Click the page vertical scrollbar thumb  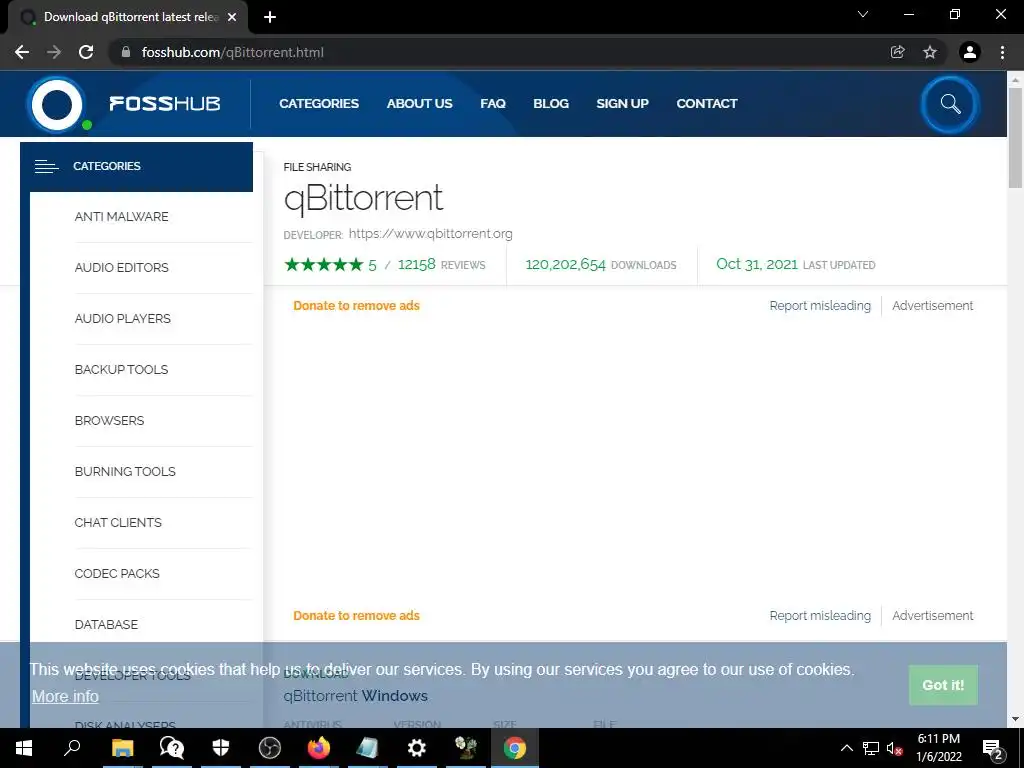(x=1015, y=137)
